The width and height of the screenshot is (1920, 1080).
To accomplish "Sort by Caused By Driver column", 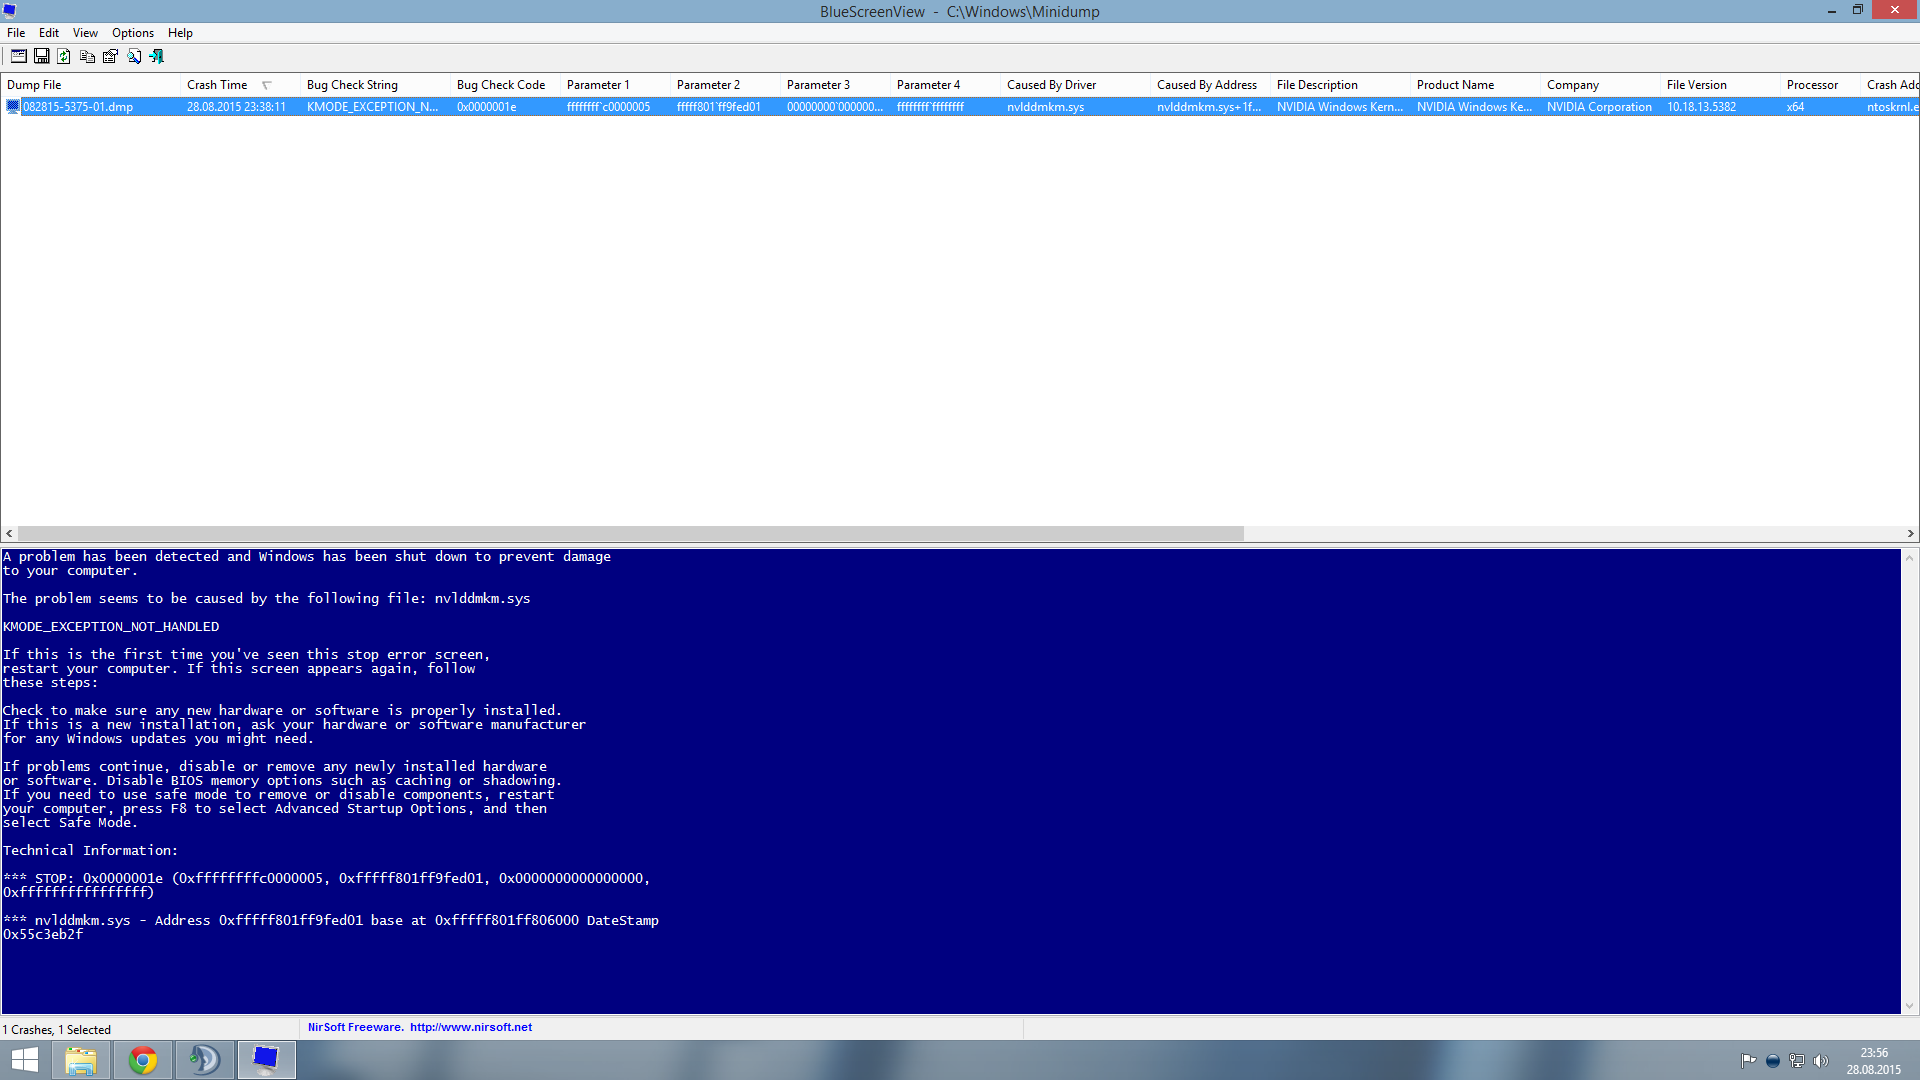I will point(1051,85).
